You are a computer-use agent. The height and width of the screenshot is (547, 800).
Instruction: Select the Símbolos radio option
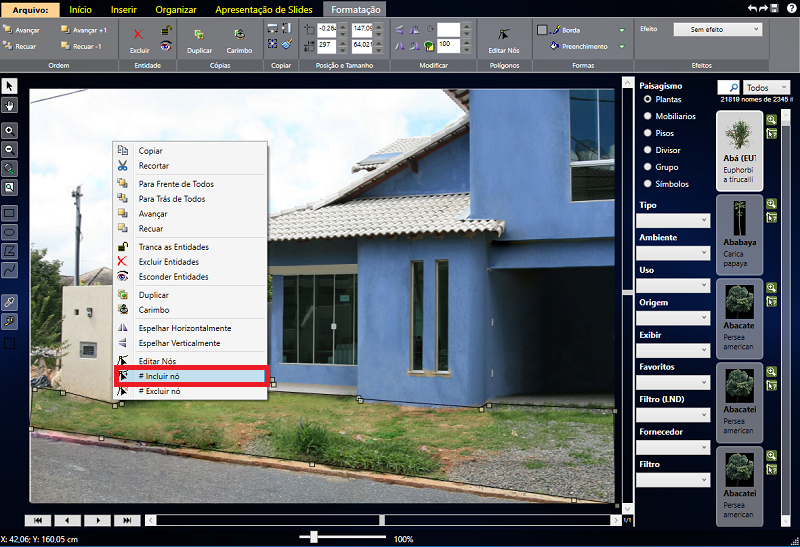point(648,184)
